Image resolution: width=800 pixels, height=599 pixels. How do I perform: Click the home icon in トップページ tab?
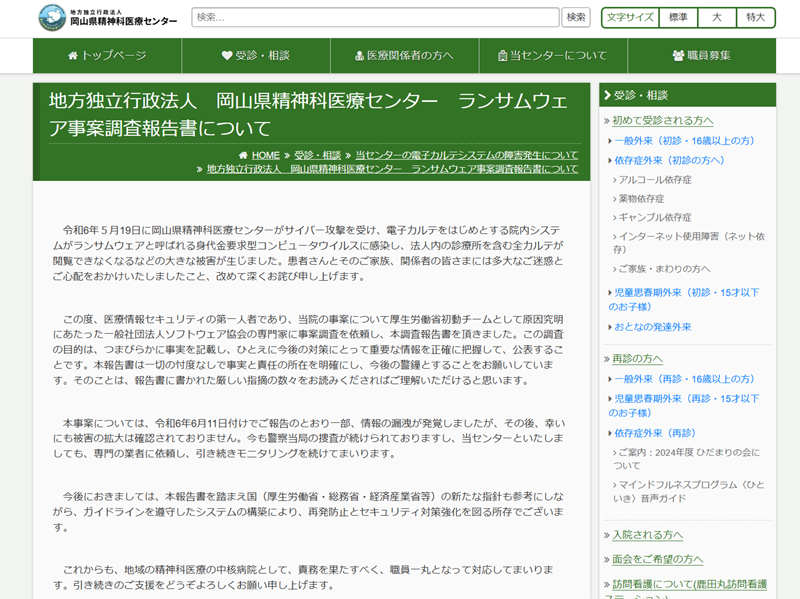pos(73,56)
